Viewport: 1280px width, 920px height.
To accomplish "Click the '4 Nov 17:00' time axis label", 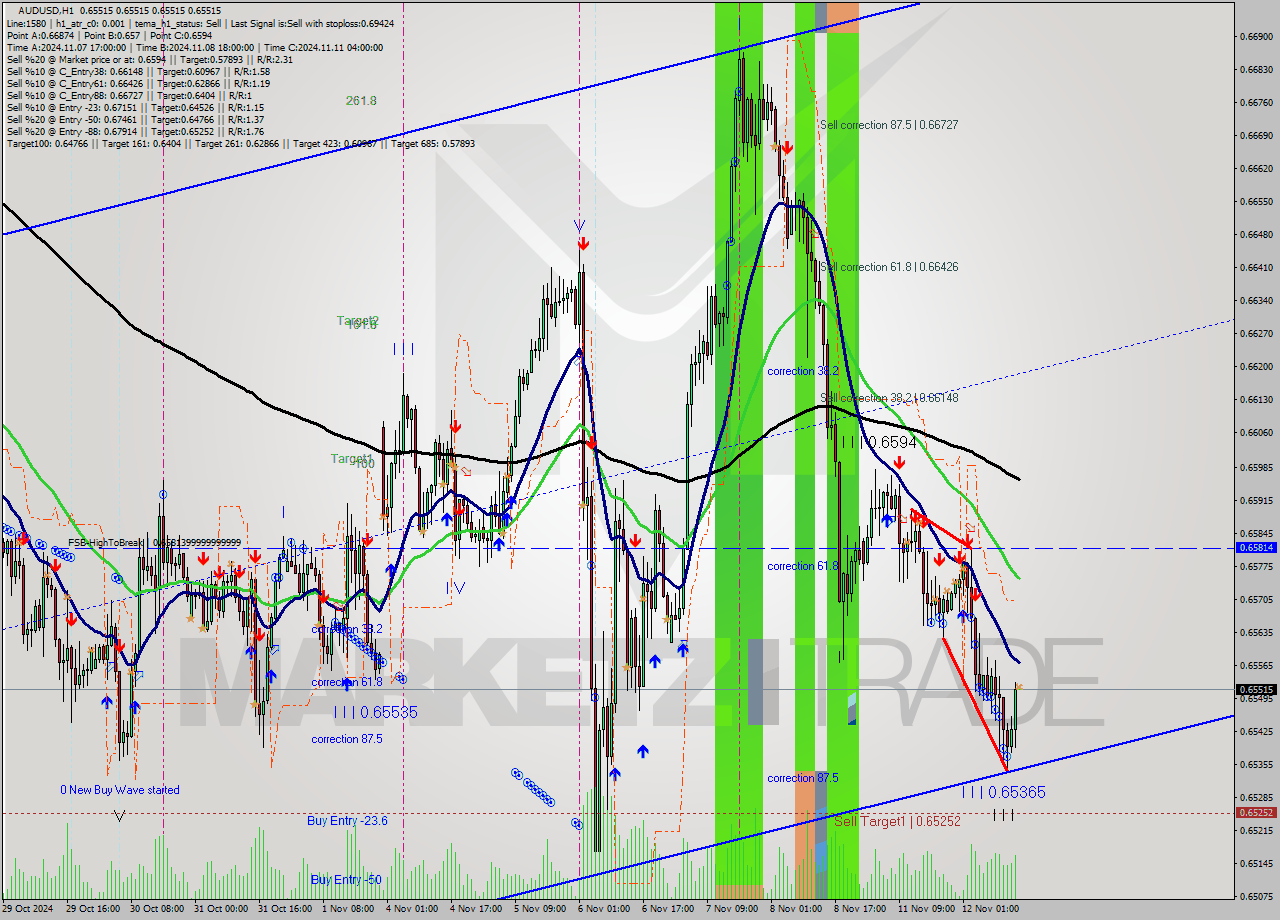I will [x=475, y=909].
